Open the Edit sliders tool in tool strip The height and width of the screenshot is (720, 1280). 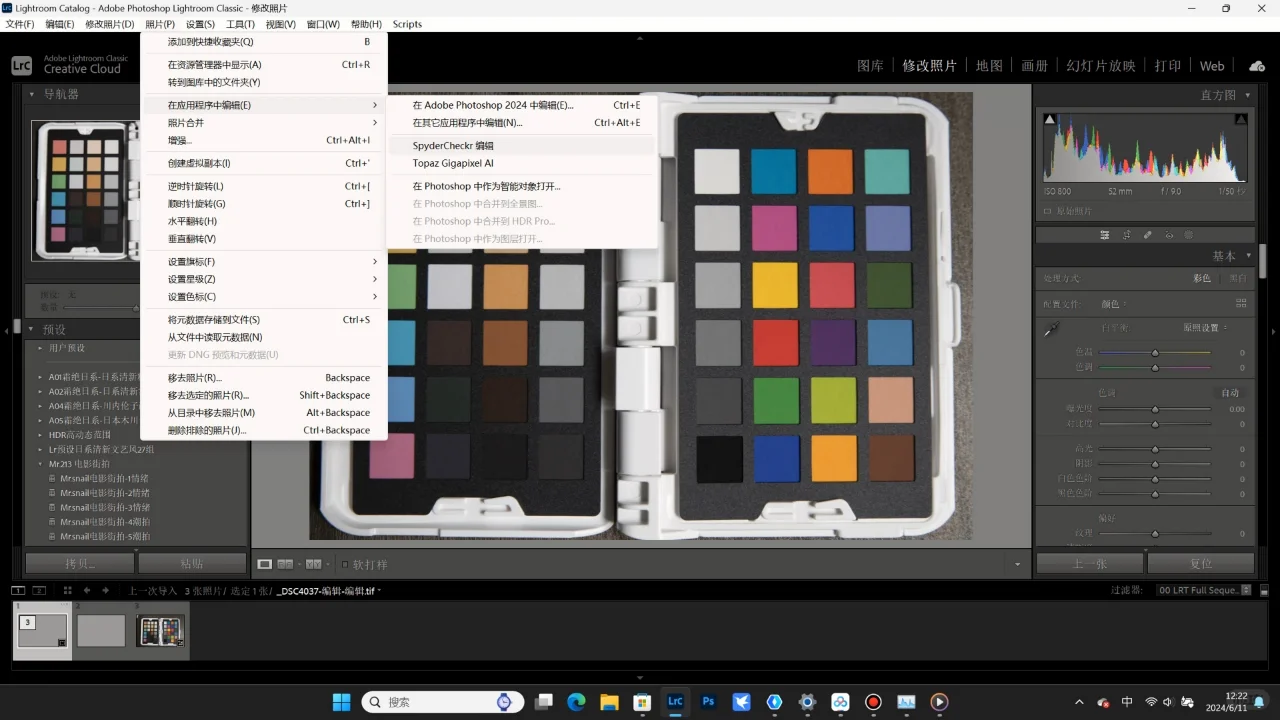(x=1105, y=235)
